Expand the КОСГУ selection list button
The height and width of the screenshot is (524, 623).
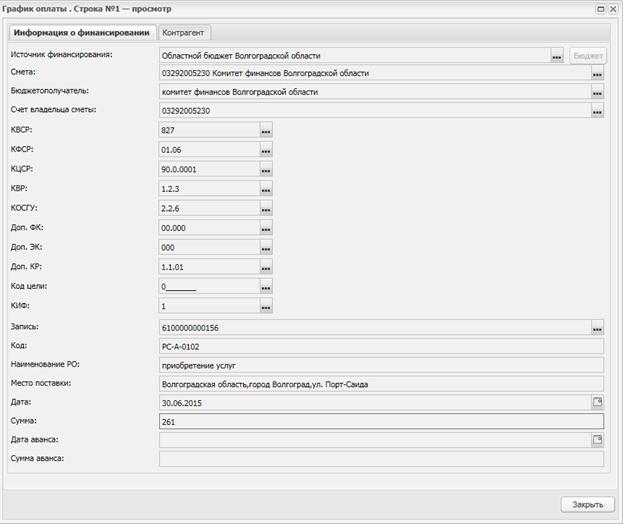coord(266,209)
